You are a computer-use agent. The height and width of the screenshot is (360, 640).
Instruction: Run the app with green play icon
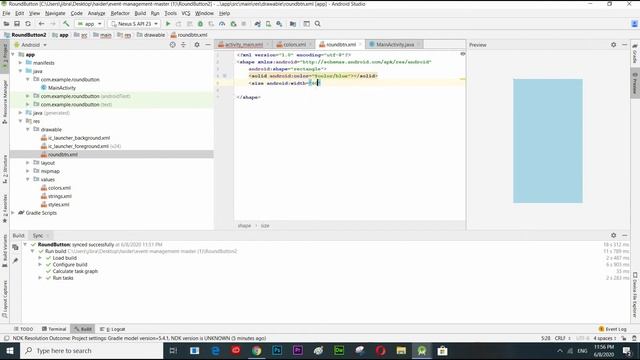tap(168, 24)
